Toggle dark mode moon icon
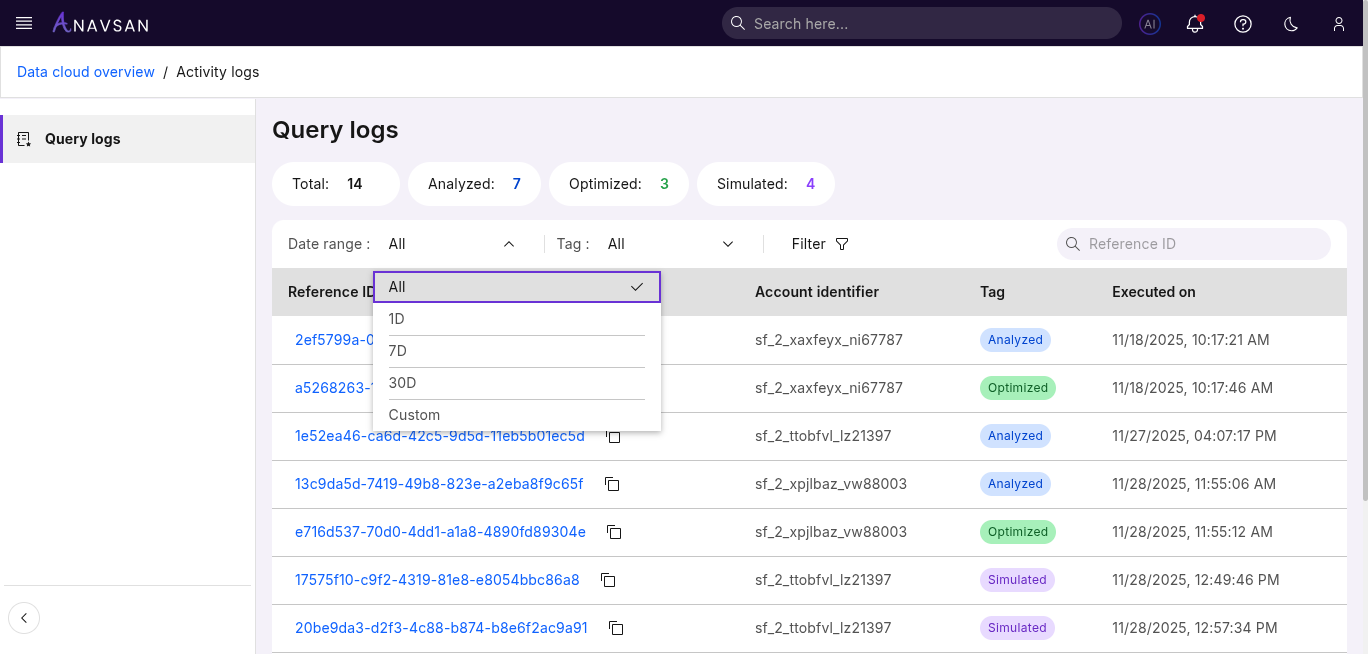 (1291, 24)
